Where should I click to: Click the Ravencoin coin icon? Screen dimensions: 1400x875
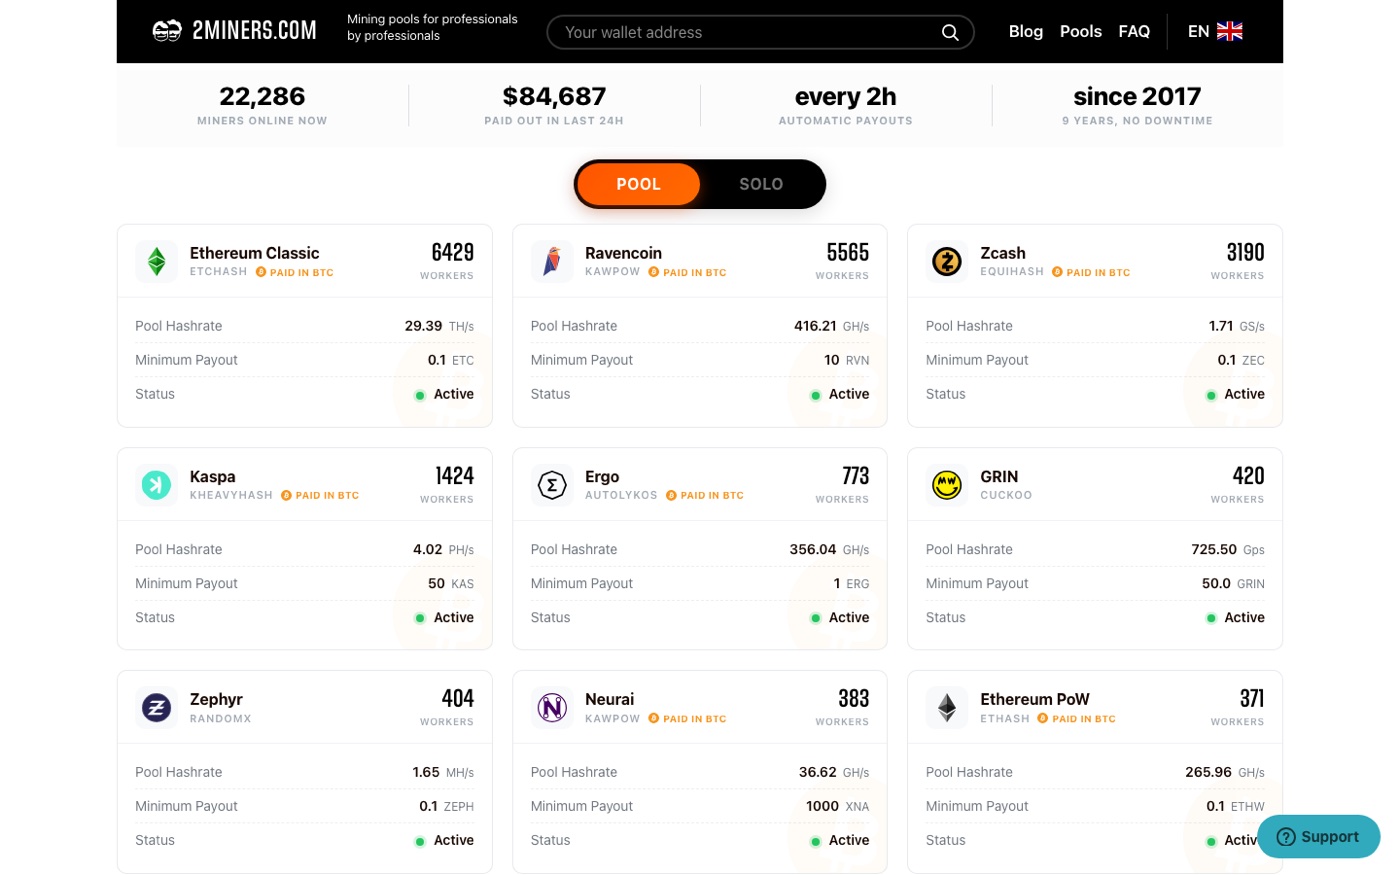[552, 262]
